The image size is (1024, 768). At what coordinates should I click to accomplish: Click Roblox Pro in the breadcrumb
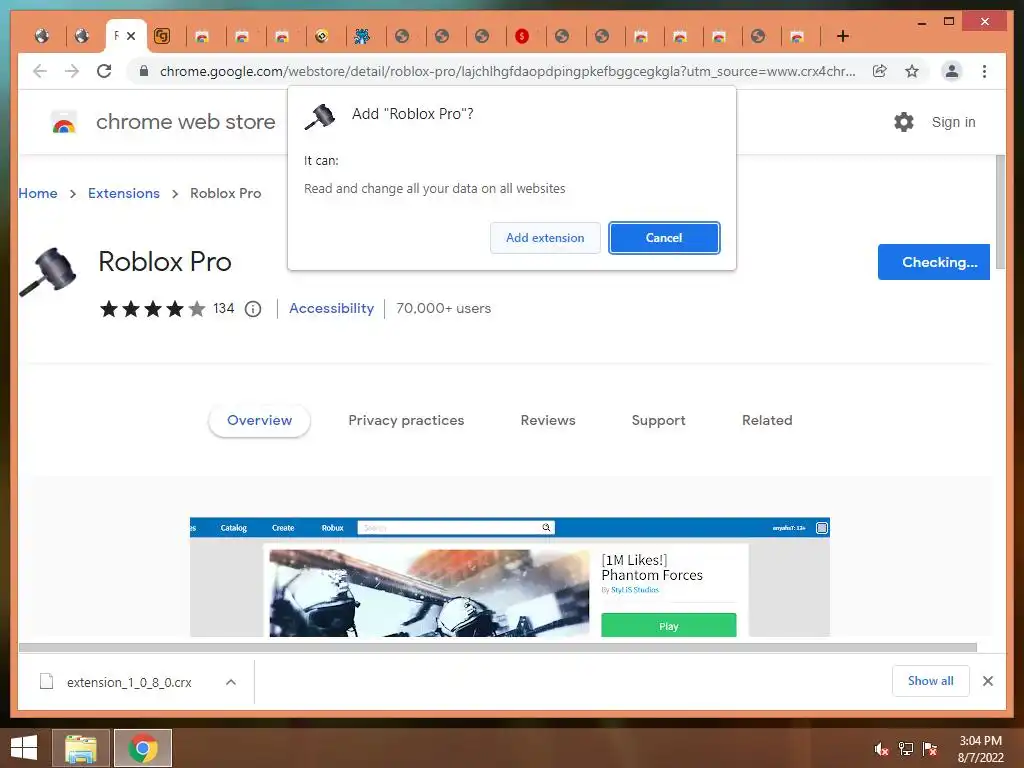click(x=225, y=193)
